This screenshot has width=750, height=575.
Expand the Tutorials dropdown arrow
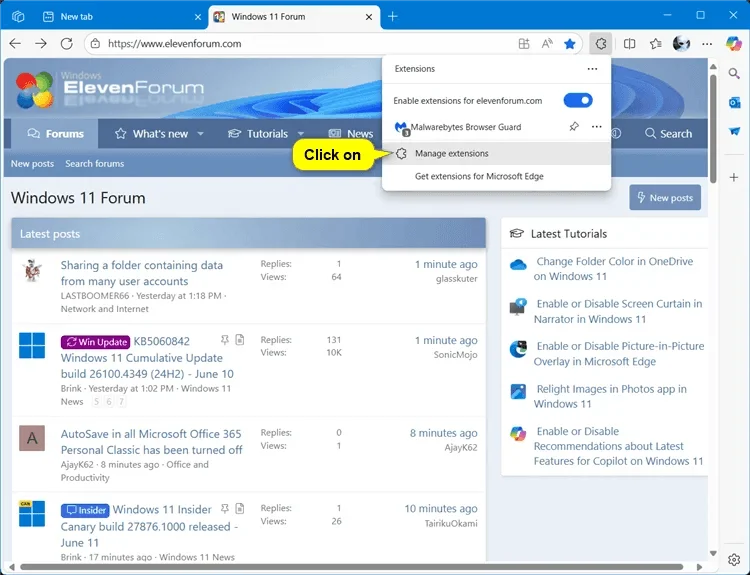point(301,133)
